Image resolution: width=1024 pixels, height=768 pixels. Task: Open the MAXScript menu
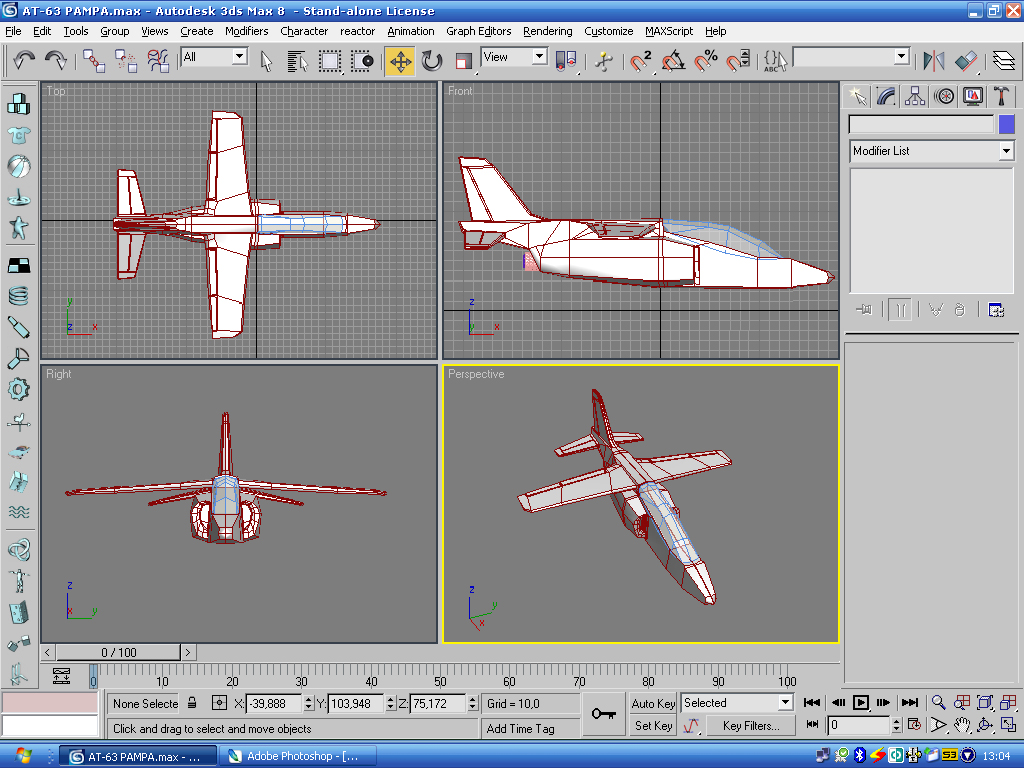point(669,31)
